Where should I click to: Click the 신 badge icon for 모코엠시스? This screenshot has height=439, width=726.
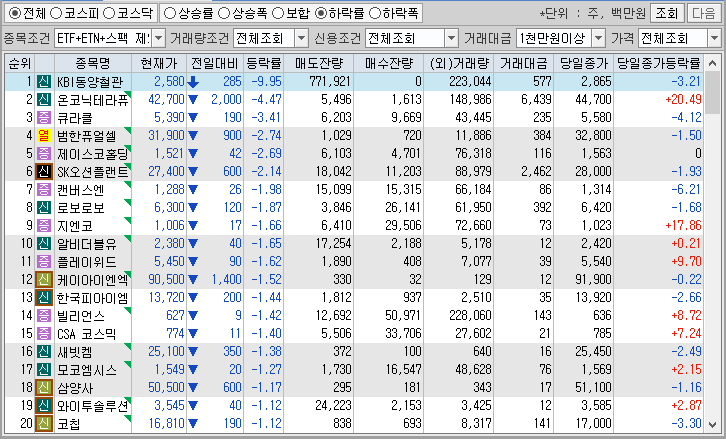coord(44,369)
